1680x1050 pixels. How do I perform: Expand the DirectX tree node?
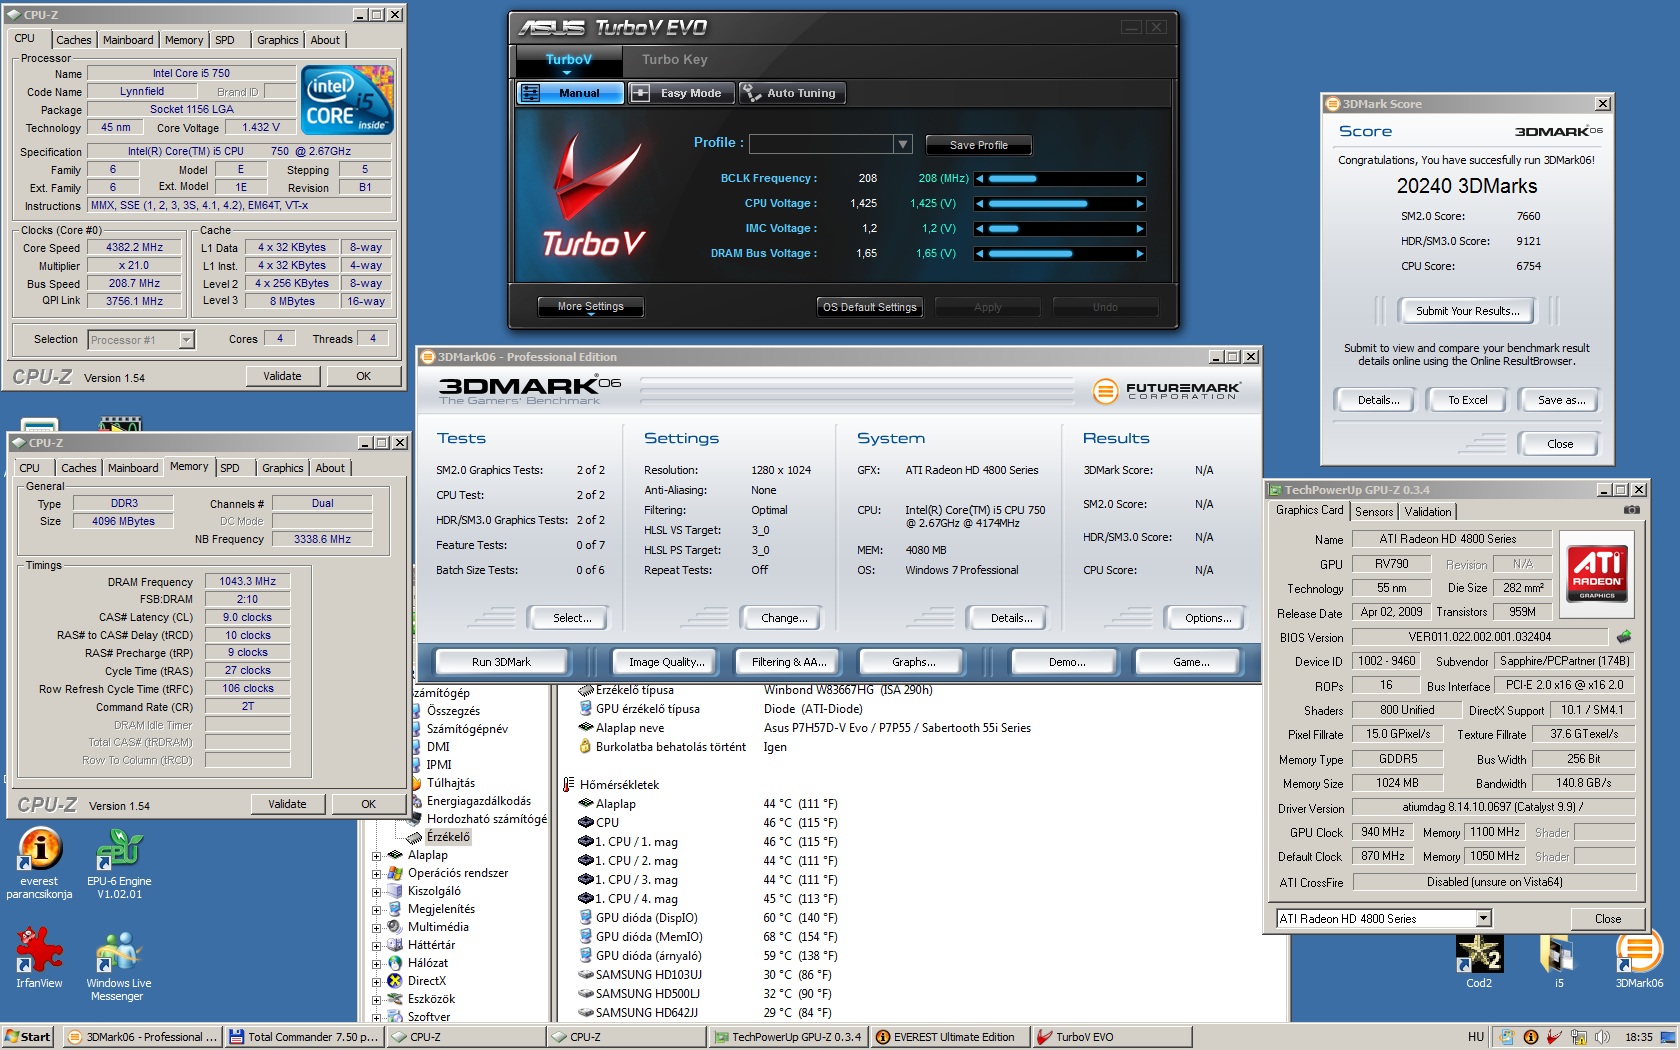(377, 982)
